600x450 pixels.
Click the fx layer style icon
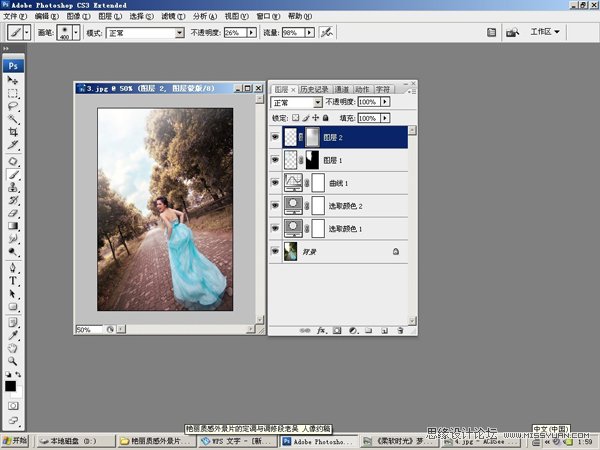click(x=322, y=329)
